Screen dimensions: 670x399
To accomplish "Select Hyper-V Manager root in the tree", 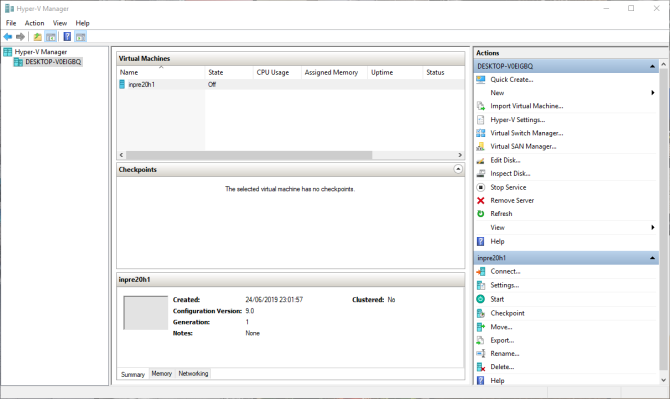I will (x=41, y=52).
